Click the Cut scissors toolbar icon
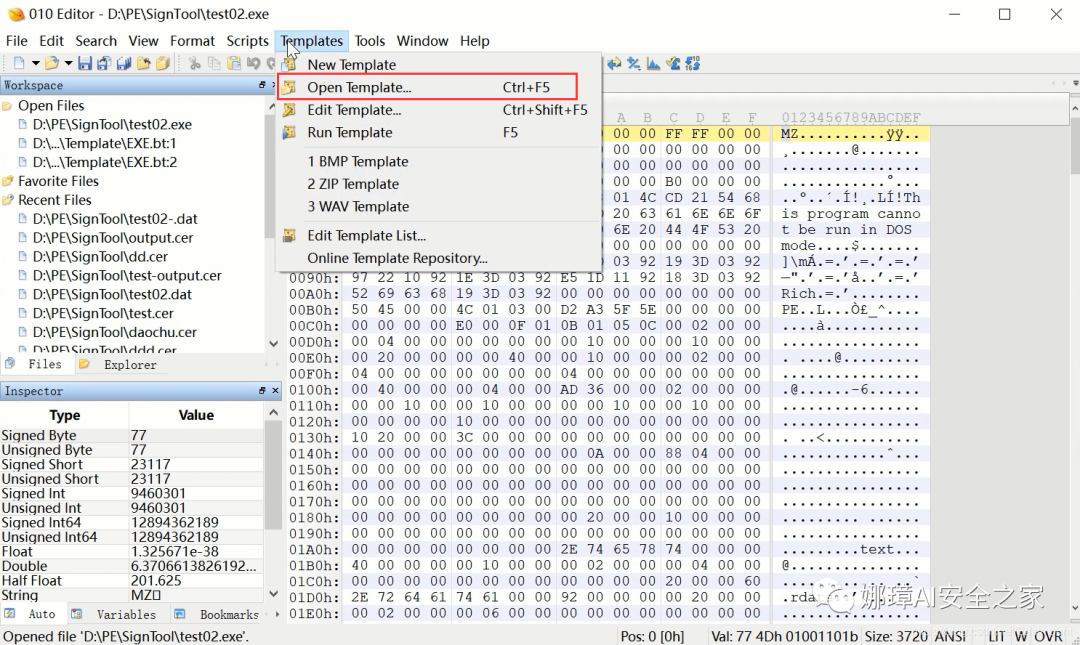The height and width of the screenshot is (645, 1080). (x=195, y=63)
